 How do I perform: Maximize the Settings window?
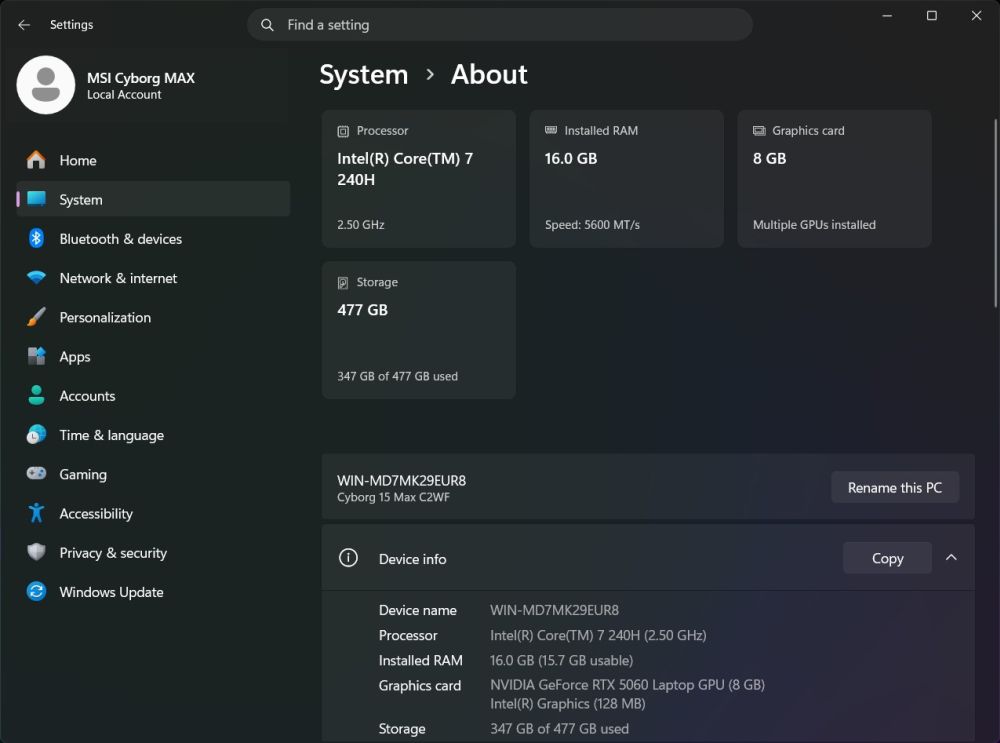tap(932, 15)
